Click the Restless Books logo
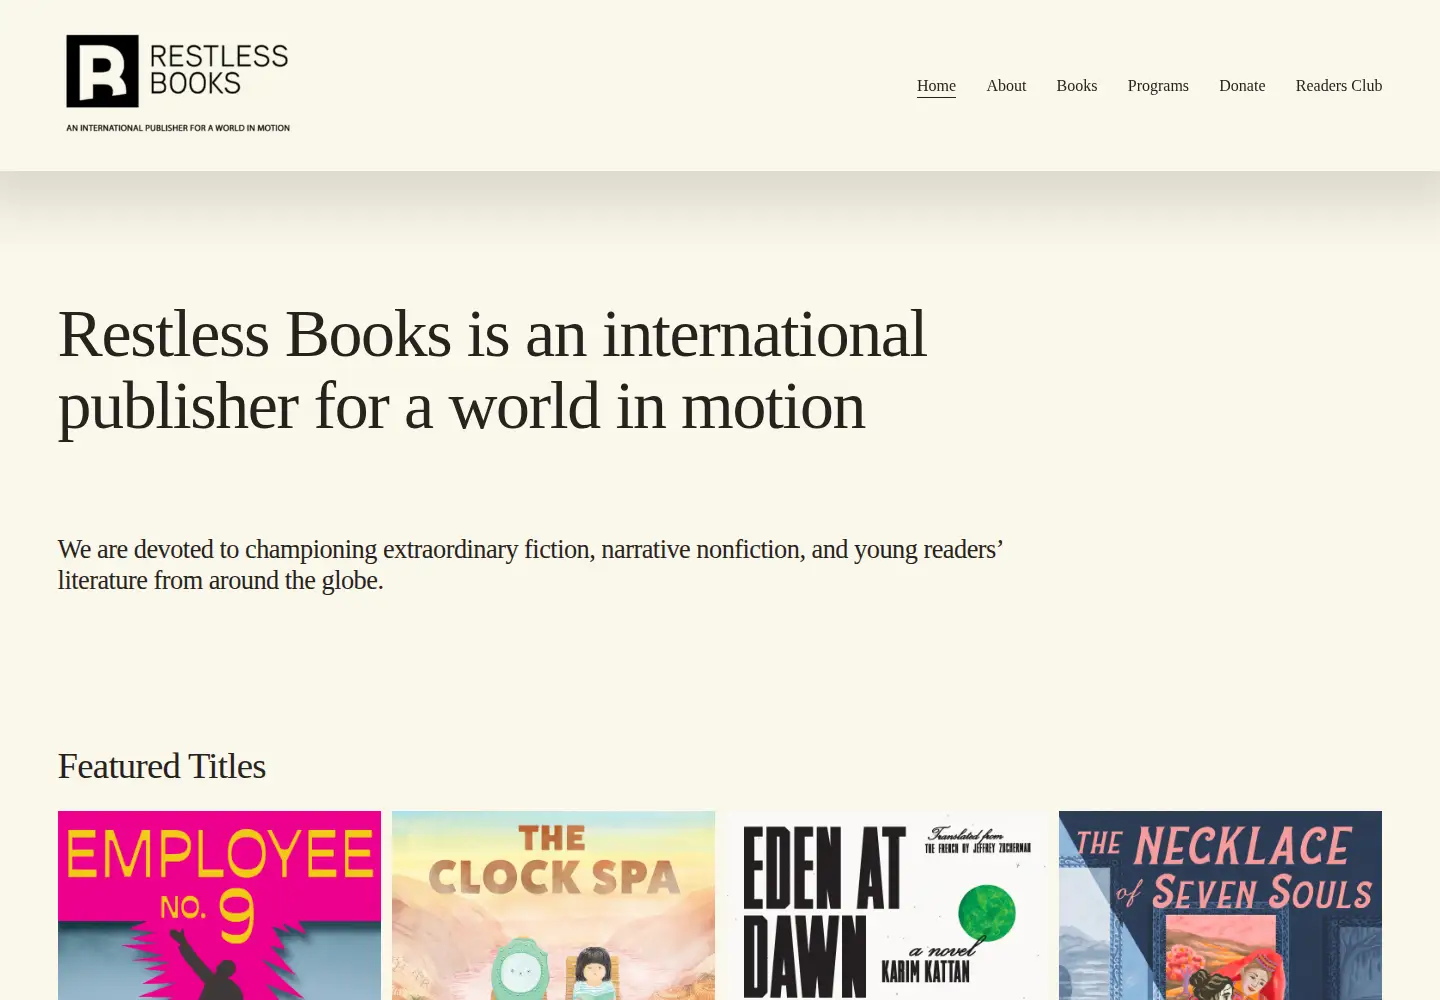This screenshot has width=1440, height=1000. 178,85
